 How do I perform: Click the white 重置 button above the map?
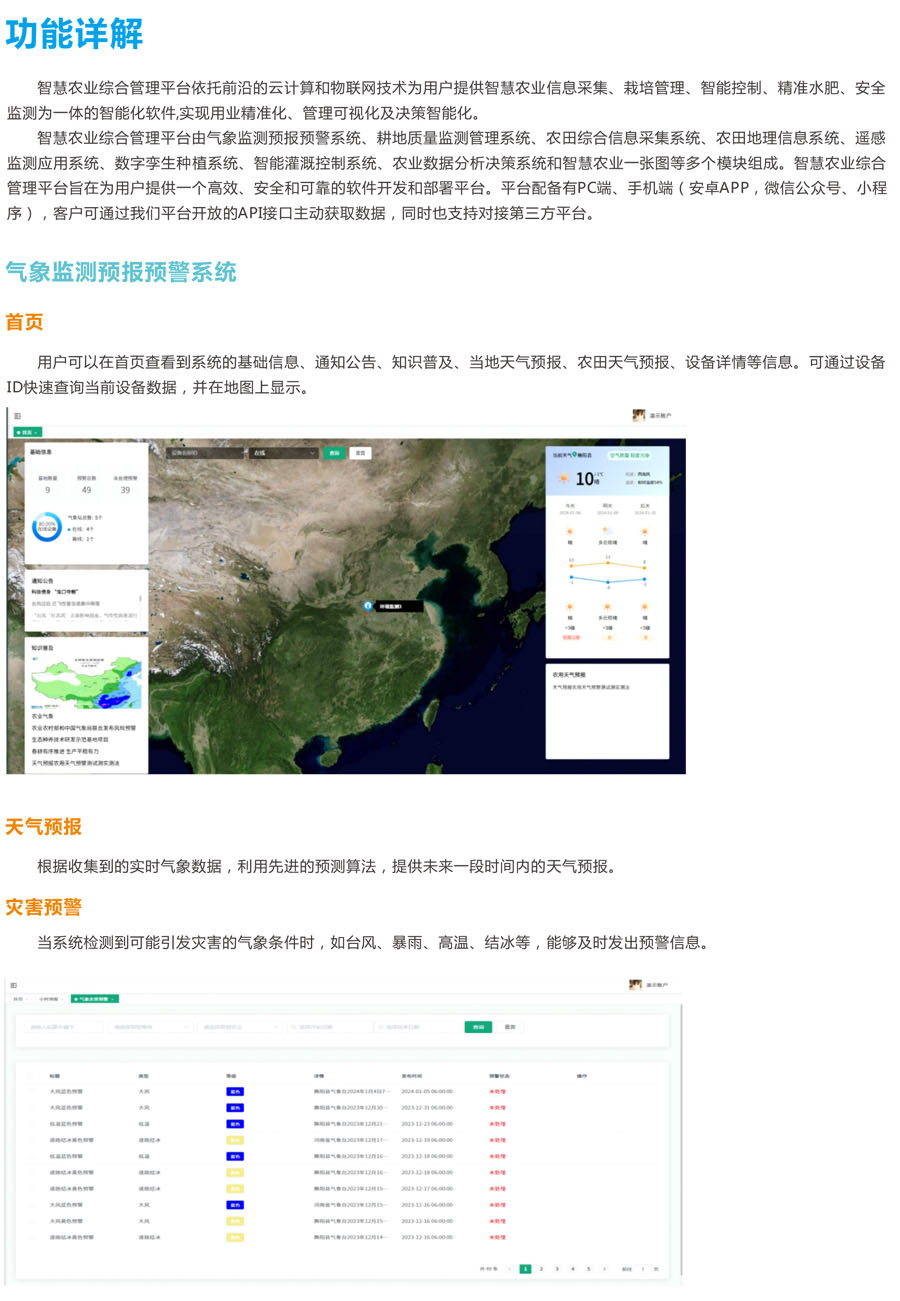coord(360,453)
